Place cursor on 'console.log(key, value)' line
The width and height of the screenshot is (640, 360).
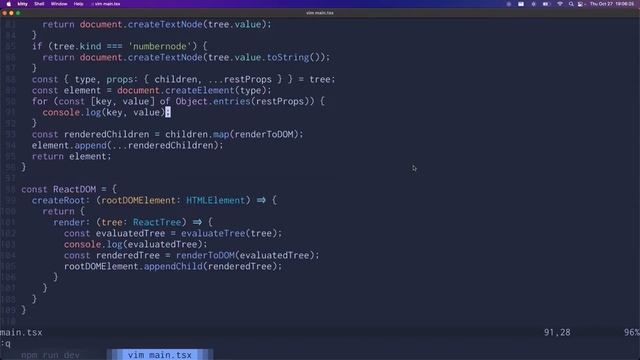[106, 112]
